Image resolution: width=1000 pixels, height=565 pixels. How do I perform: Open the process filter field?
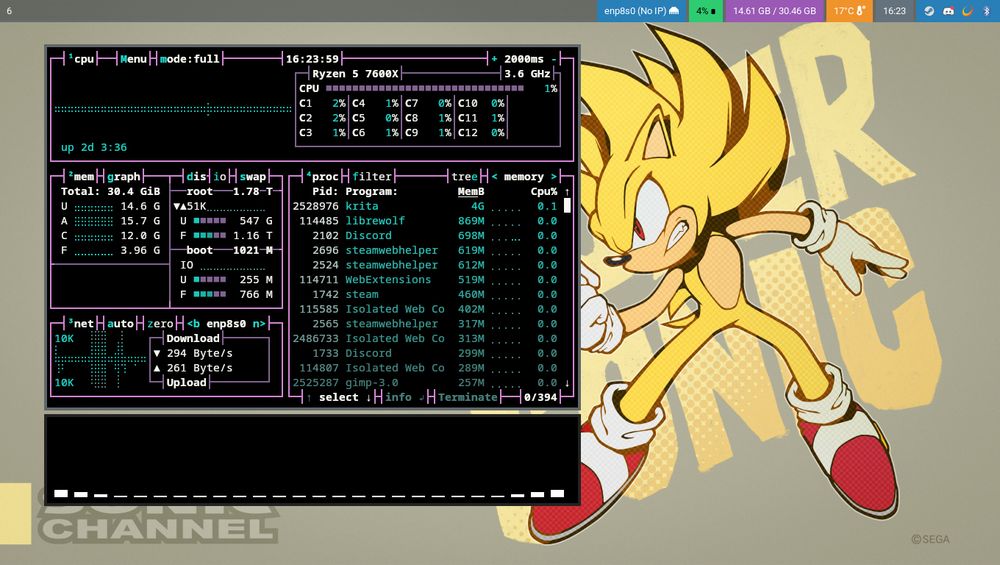click(x=372, y=177)
